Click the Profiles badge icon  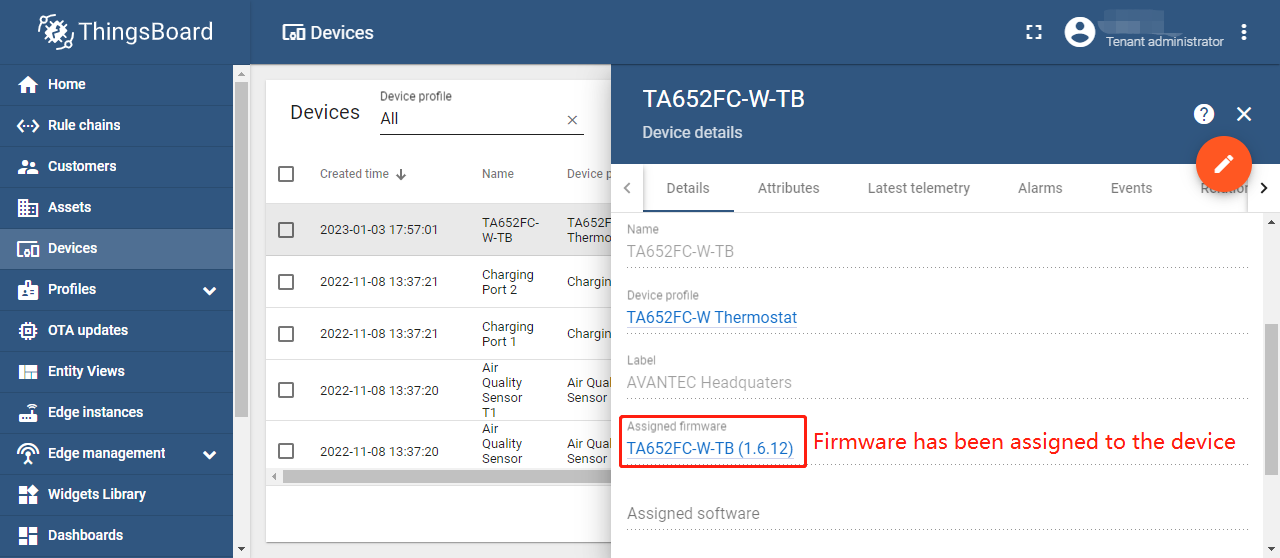click(28, 289)
